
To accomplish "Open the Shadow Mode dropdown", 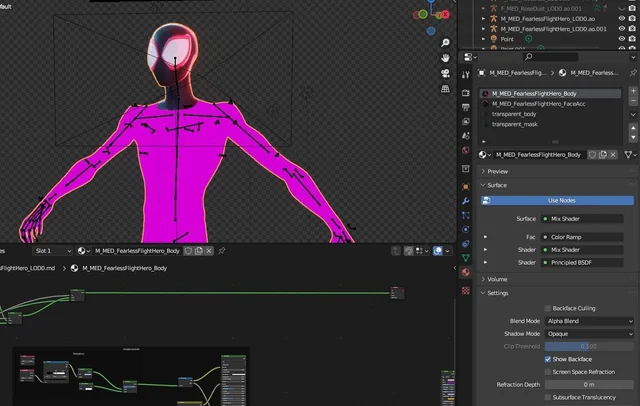I will (x=589, y=334).
